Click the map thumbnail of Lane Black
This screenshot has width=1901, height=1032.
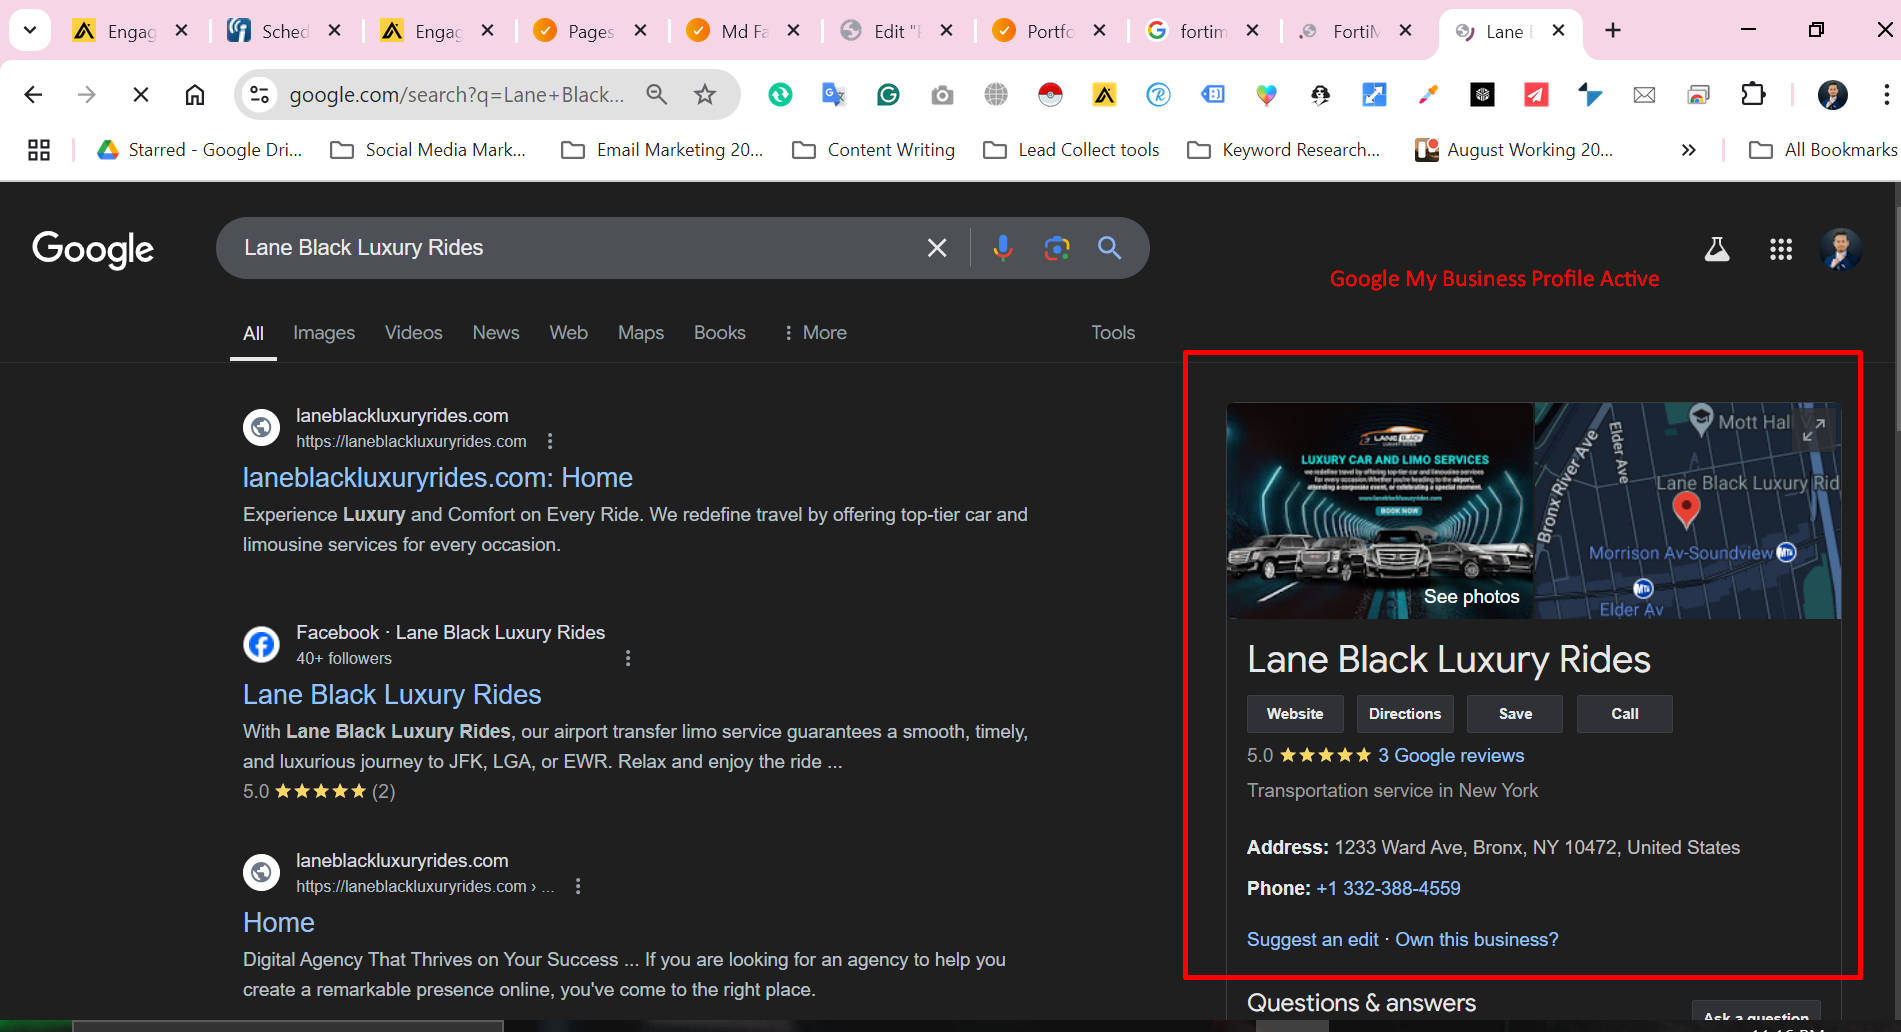(x=1687, y=511)
